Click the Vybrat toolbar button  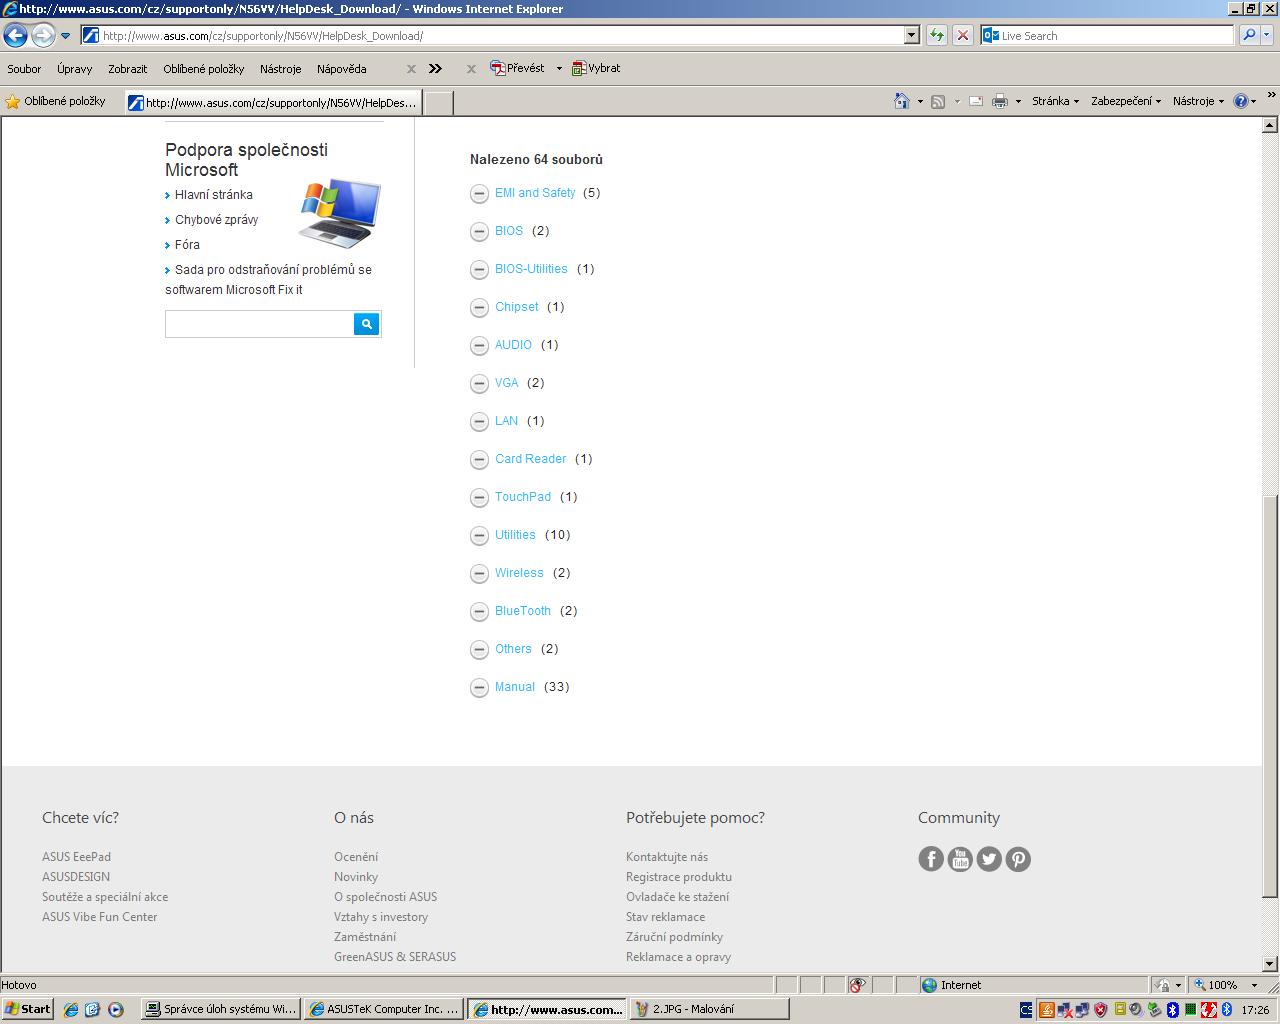596,68
